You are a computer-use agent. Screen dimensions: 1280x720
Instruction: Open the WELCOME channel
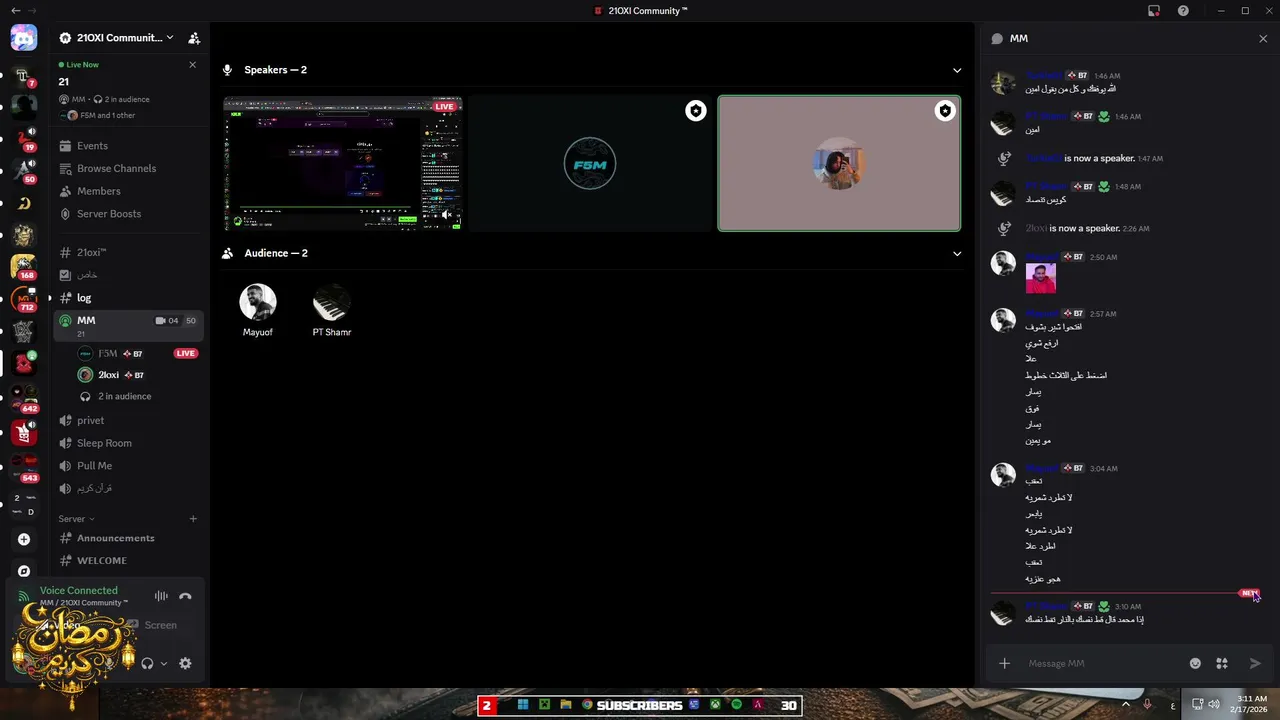tap(130, 561)
